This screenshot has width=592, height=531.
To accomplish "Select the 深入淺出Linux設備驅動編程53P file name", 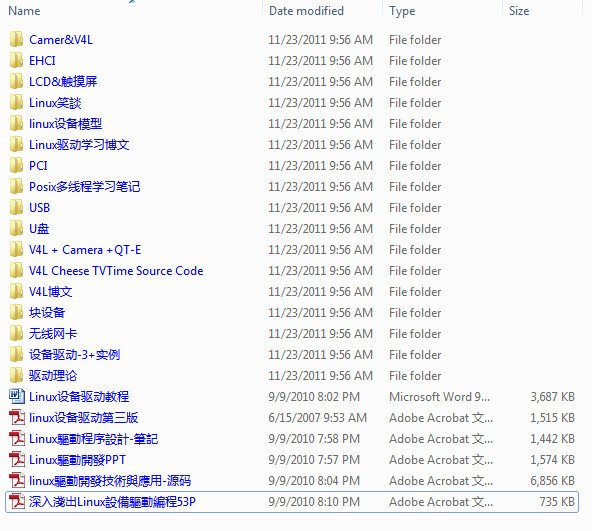I will point(112,502).
